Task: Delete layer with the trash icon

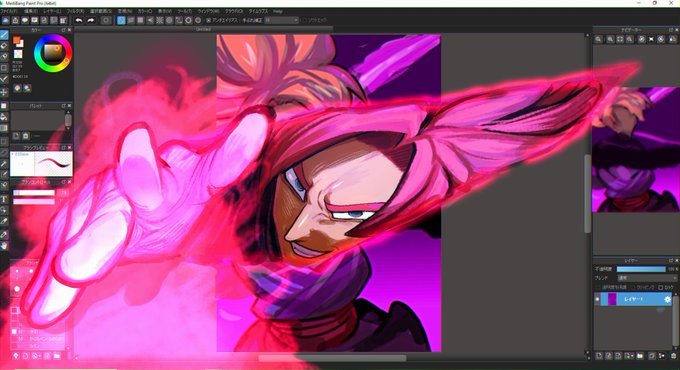Action: tap(673, 356)
